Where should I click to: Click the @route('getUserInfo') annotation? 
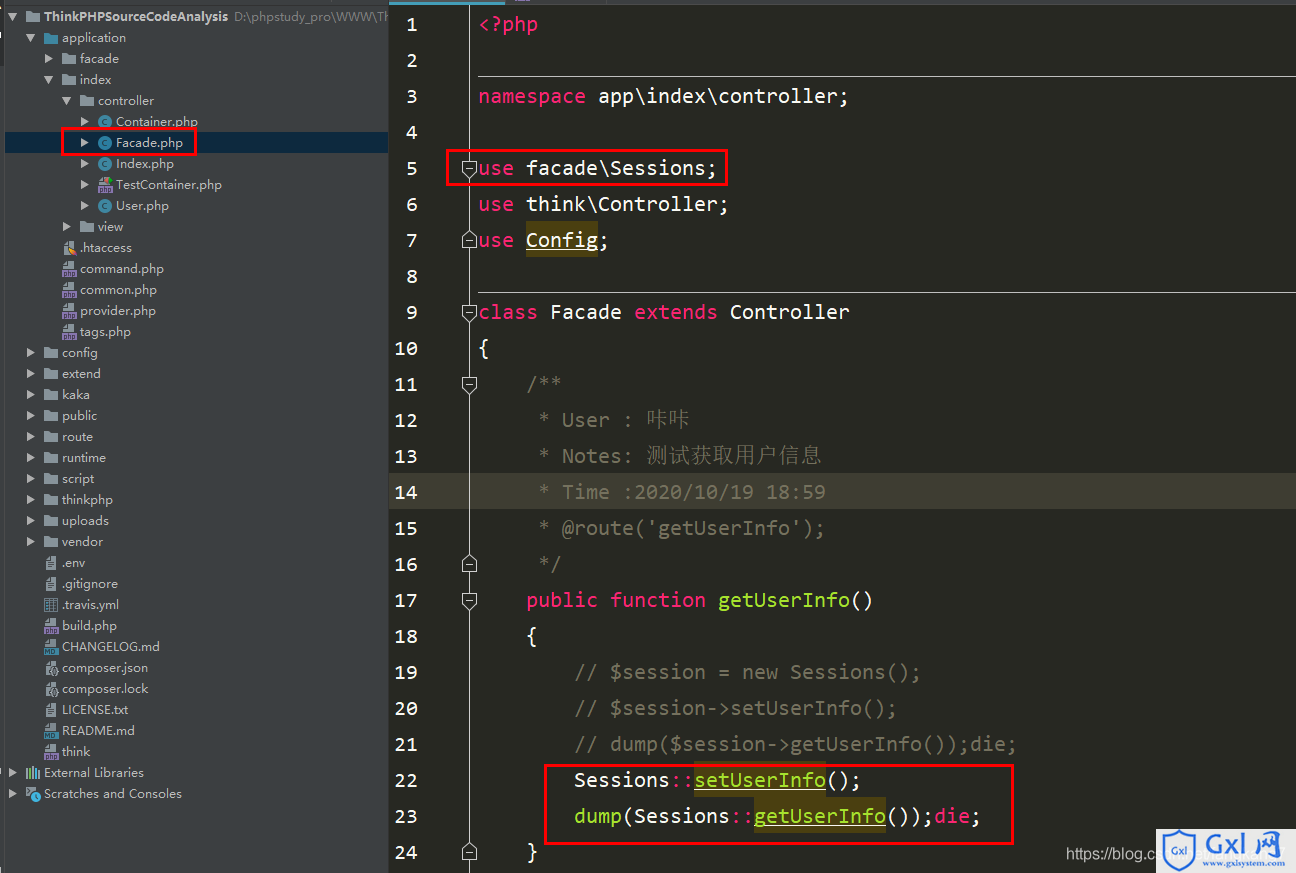(692, 528)
